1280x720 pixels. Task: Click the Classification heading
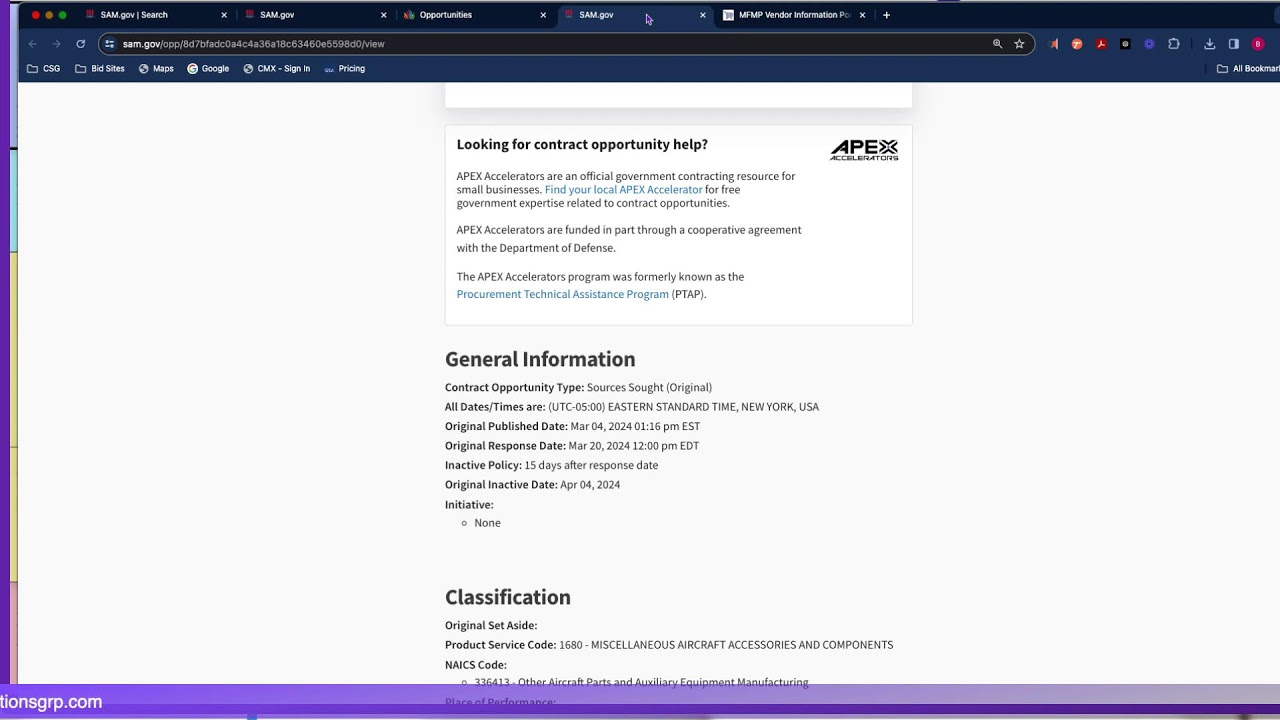(508, 597)
